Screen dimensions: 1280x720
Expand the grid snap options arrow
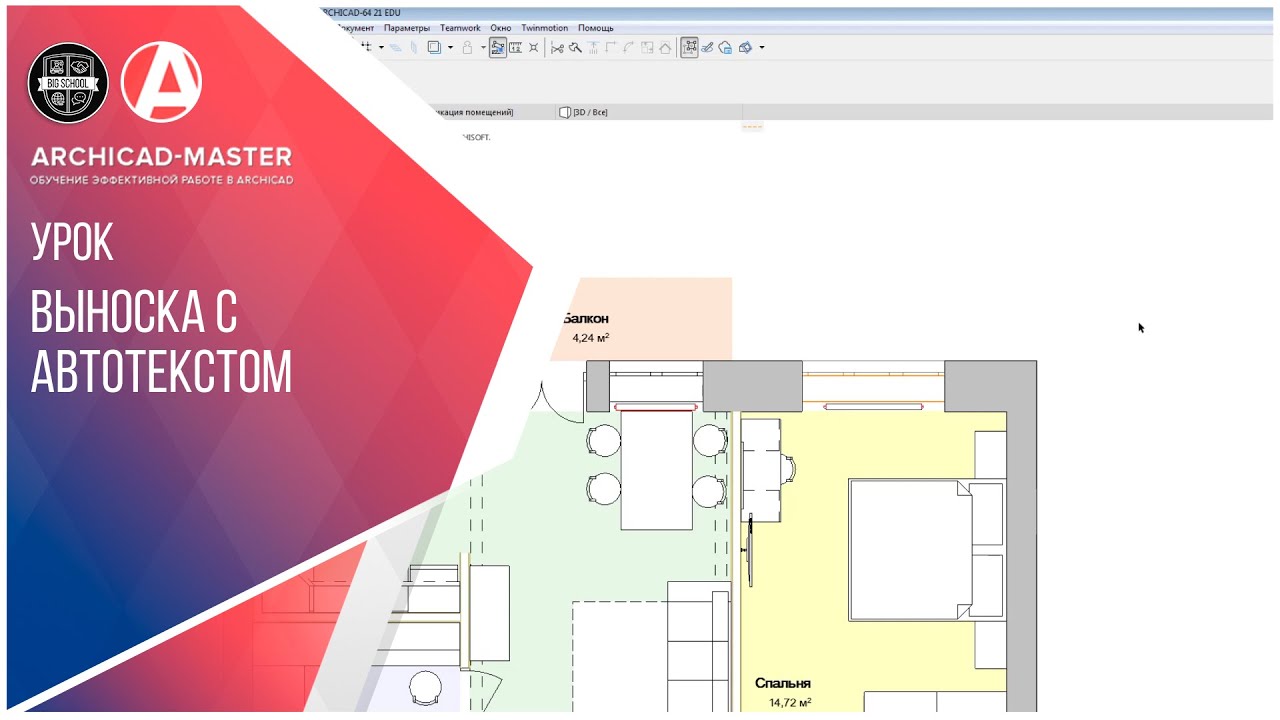pos(381,47)
